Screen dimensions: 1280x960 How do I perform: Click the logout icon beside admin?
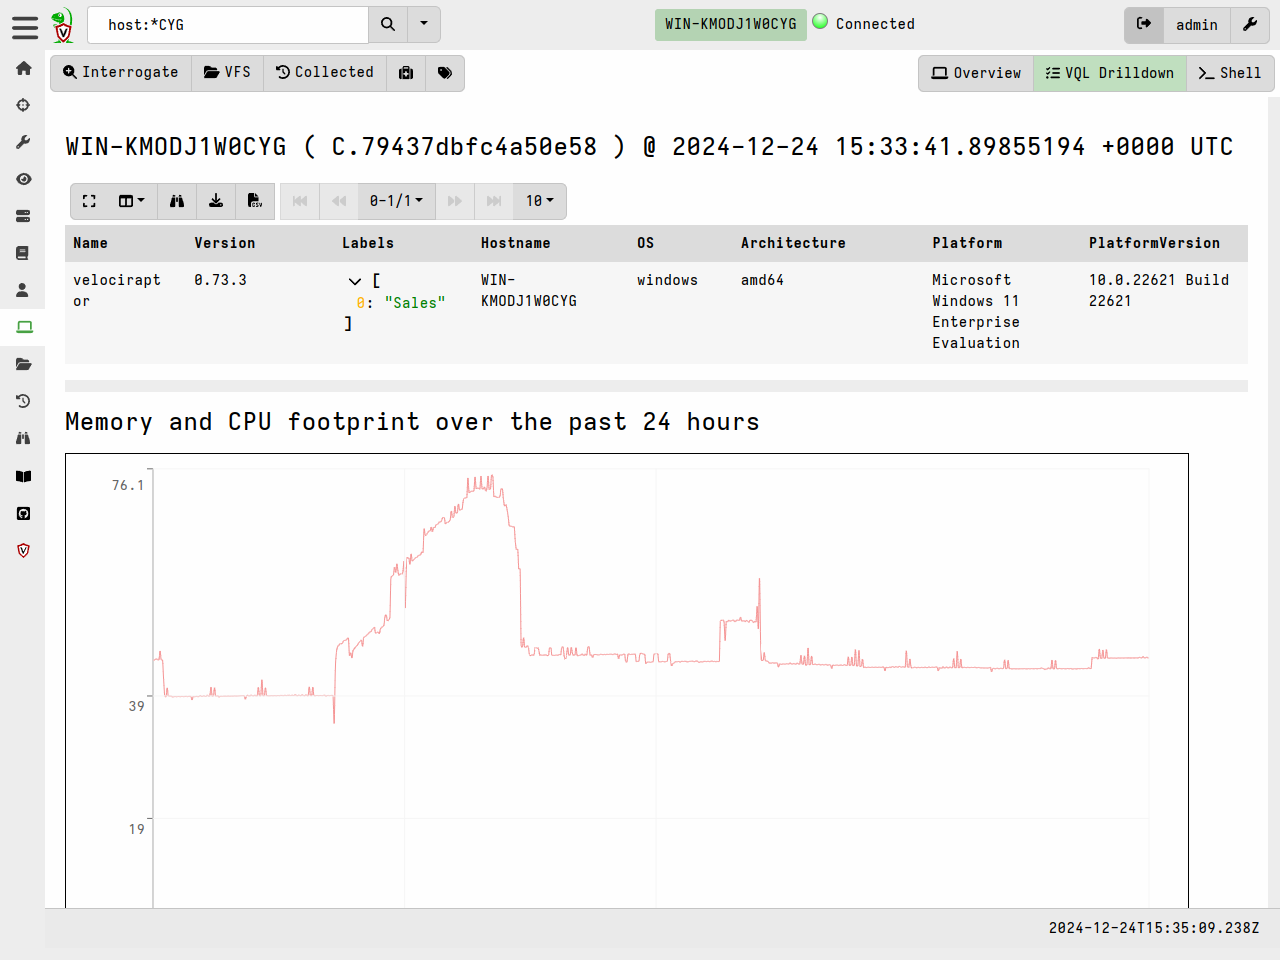1144,24
